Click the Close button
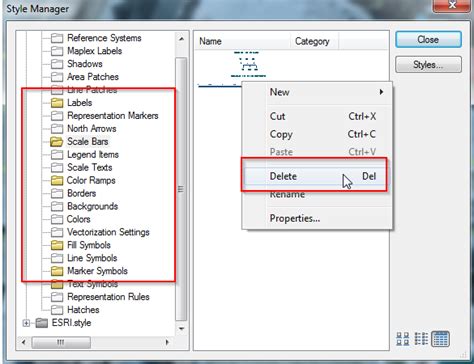 [x=428, y=40]
